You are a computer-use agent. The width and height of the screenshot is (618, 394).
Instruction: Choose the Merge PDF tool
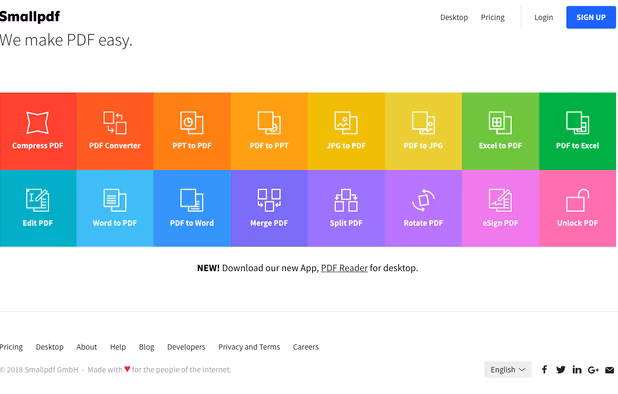[269, 208]
